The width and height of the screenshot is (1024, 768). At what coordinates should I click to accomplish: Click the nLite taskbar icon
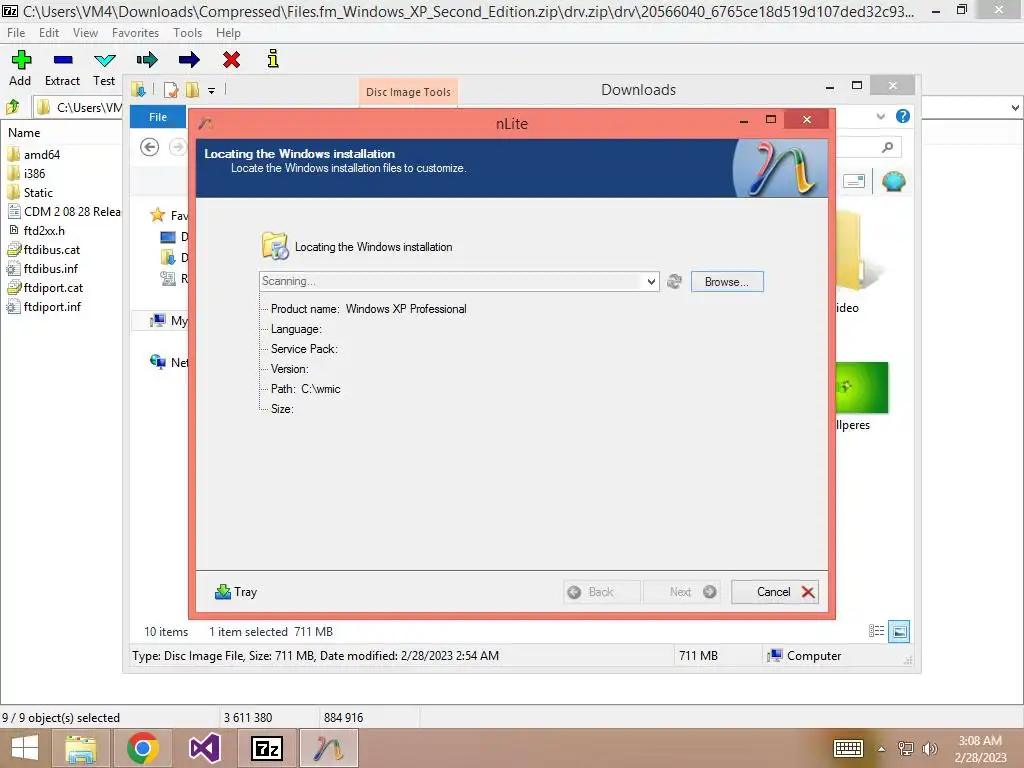point(329,748)
